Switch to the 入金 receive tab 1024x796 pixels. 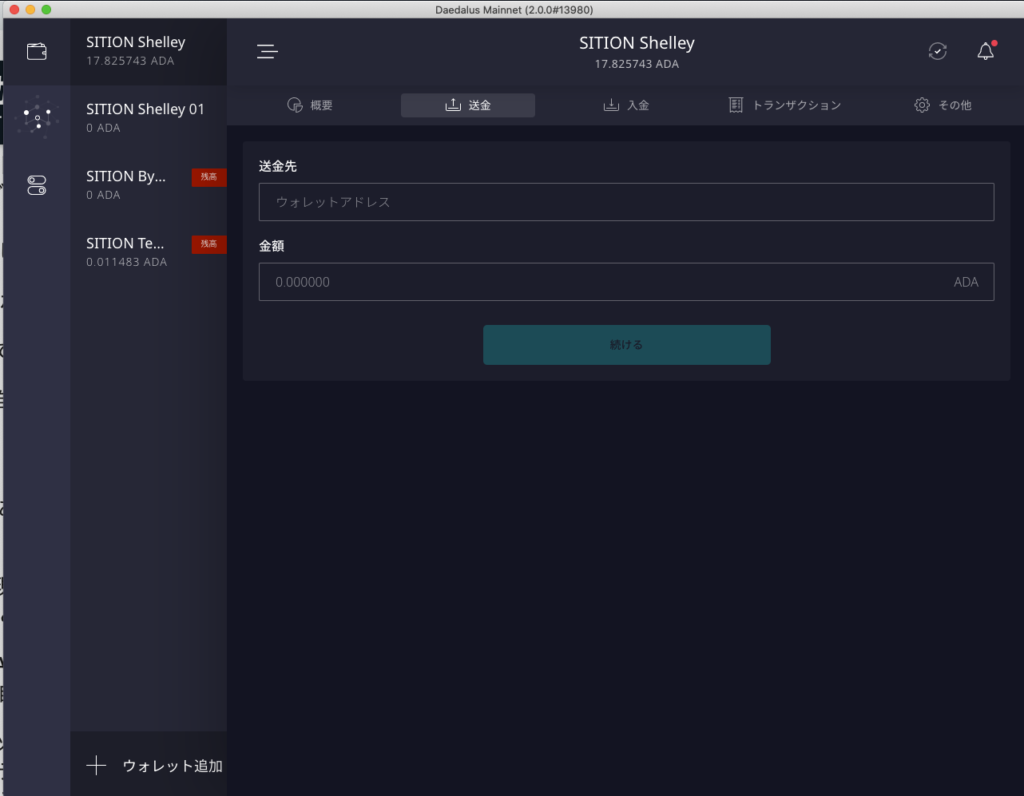tap(627, 105)
